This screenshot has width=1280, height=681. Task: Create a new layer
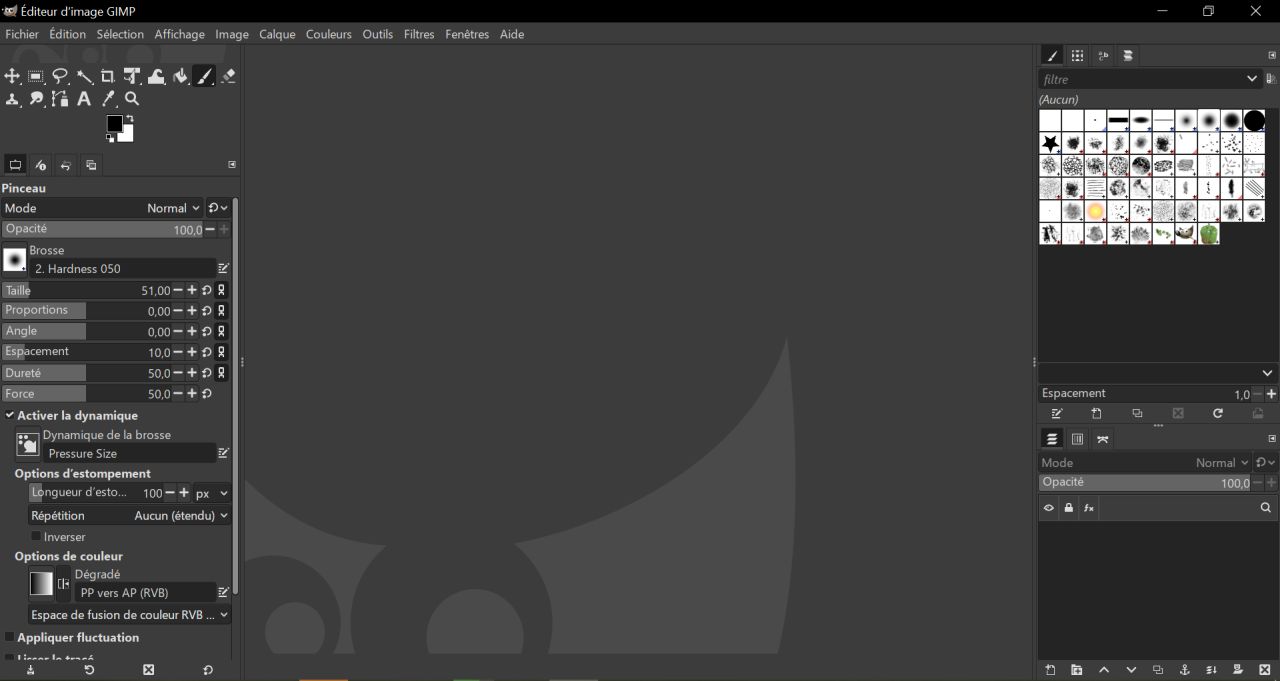click(x=1051, y=670)
